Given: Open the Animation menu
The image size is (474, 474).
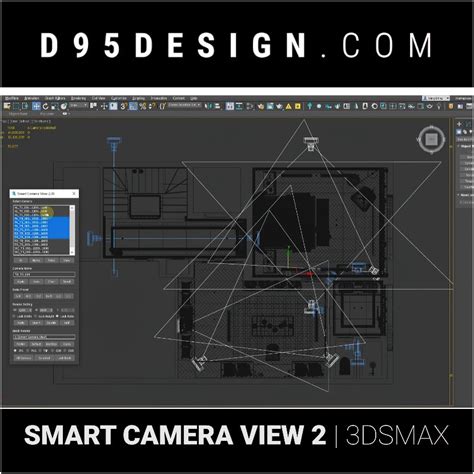Looking at the screenshot, I should 32,98.
